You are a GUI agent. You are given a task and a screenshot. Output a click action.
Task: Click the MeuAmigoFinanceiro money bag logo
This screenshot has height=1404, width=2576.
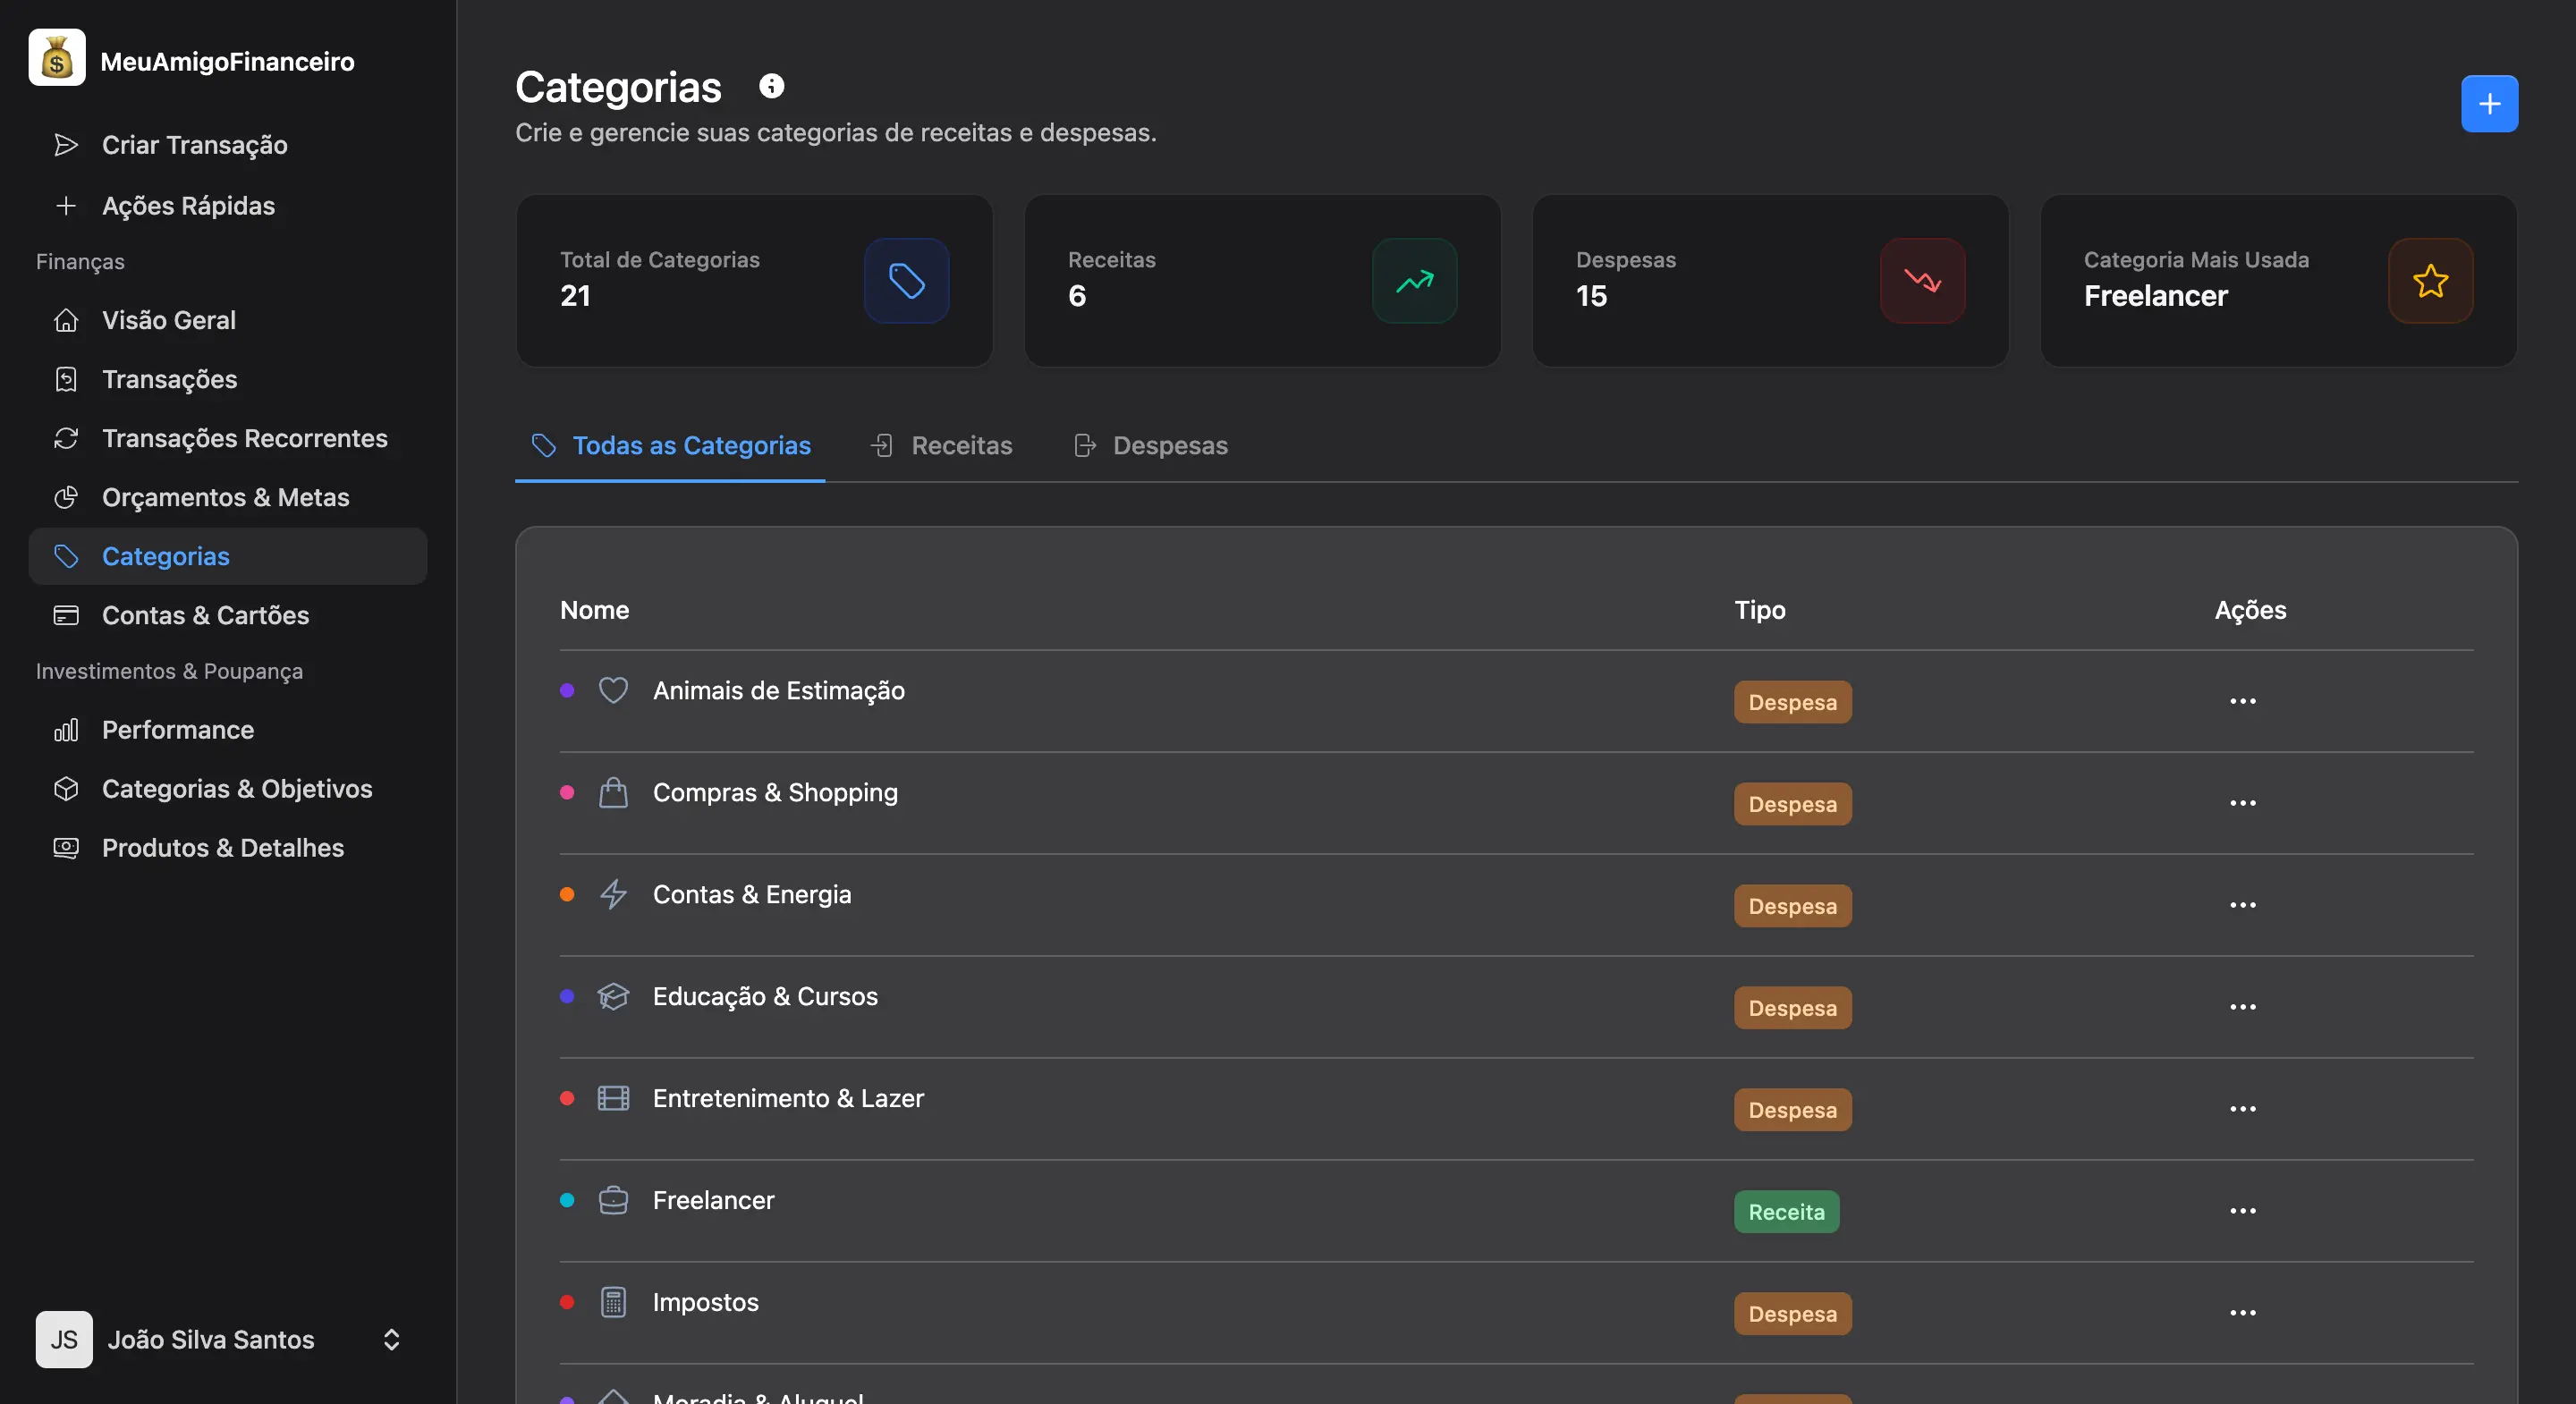(57, 58)
